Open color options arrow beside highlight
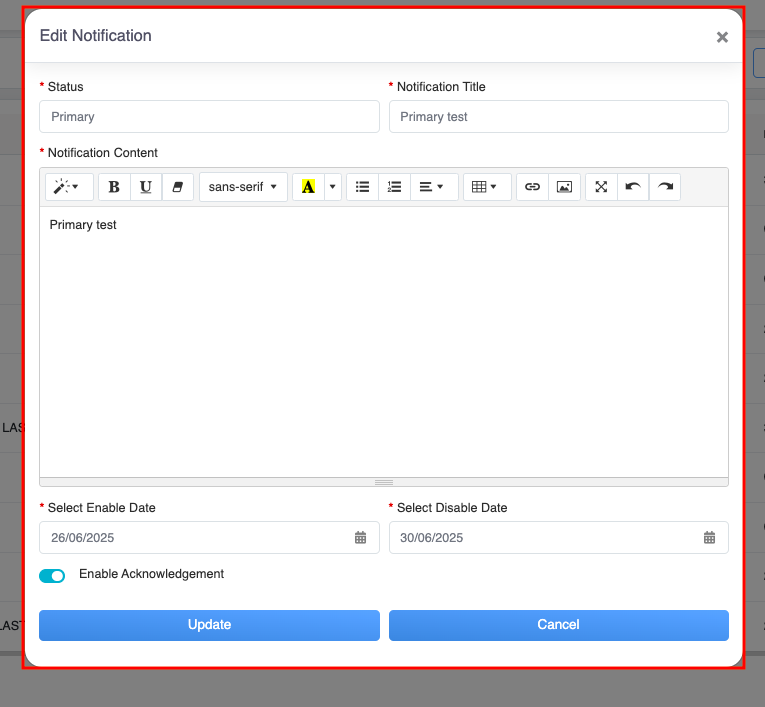765x707 pixels. [x=333, y=187]
